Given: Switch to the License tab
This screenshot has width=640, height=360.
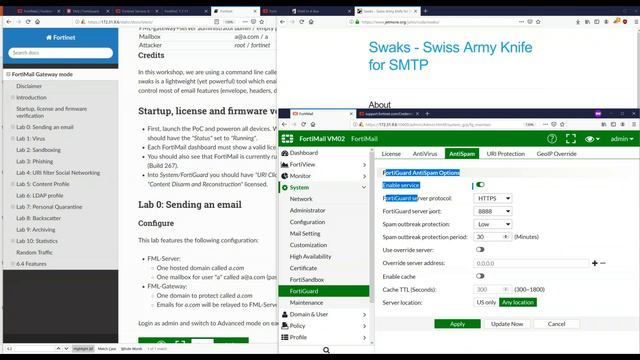Looking at the screenshot, I should point(391,154).
